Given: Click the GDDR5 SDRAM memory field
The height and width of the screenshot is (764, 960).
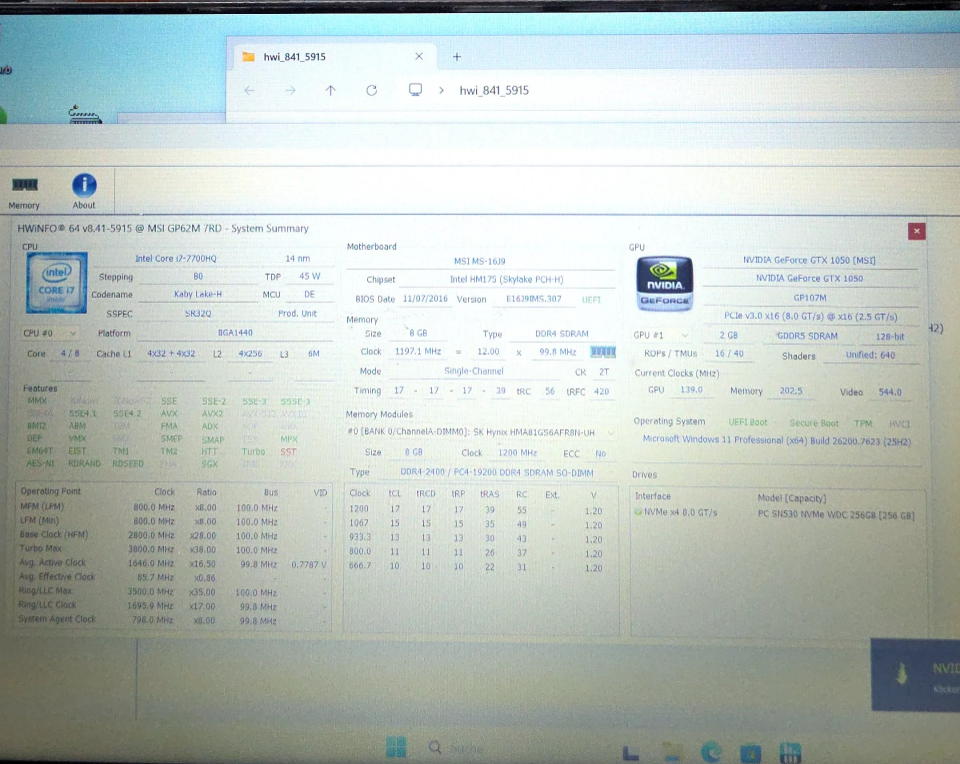Looking at the screenshot, I should pyautogui.click(x=806, y=336).
